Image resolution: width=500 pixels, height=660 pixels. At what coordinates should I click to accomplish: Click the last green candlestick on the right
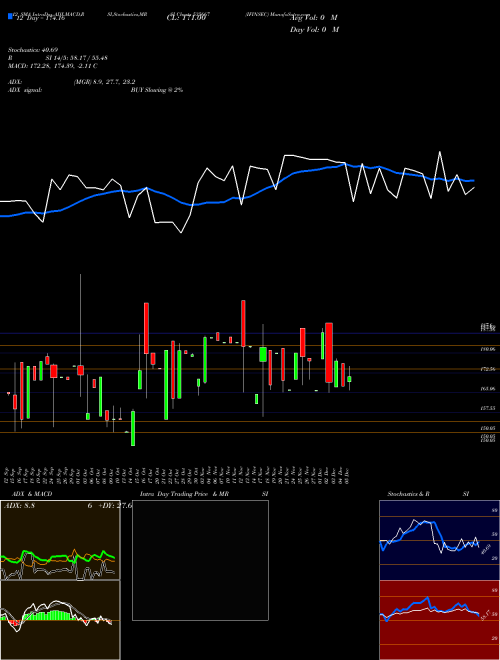349,379
